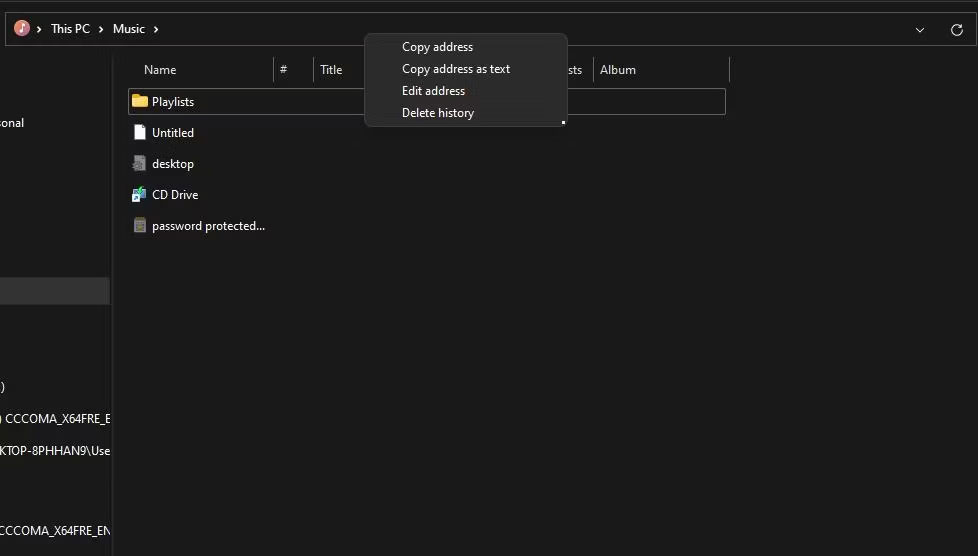
Task: Select the sidebar item ending in 'onal'
Action: 12,123
